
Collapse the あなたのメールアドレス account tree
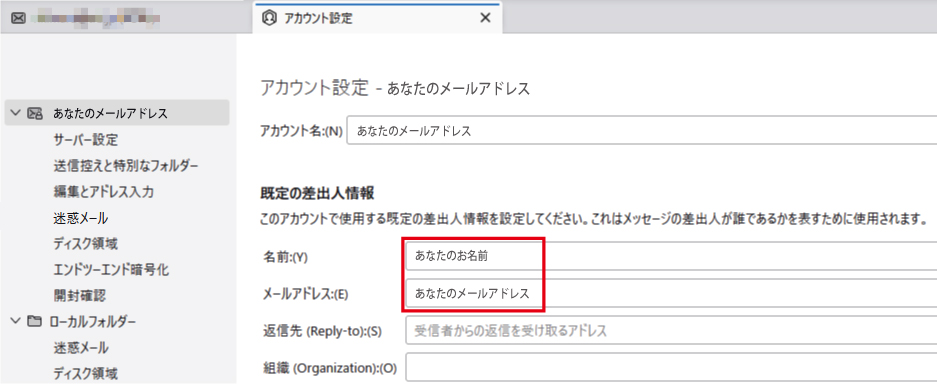click(x=16, y=113)
